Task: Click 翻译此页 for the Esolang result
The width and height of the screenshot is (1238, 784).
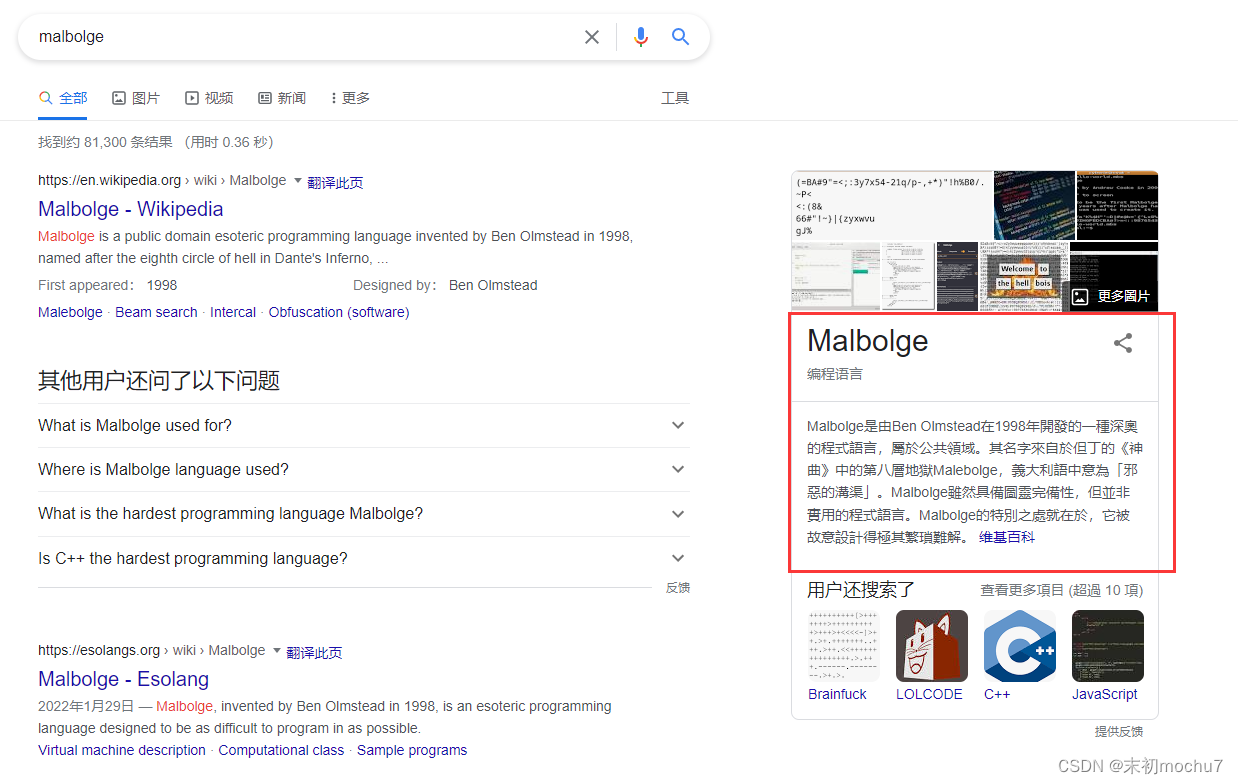Action: (x=314, y=651)
